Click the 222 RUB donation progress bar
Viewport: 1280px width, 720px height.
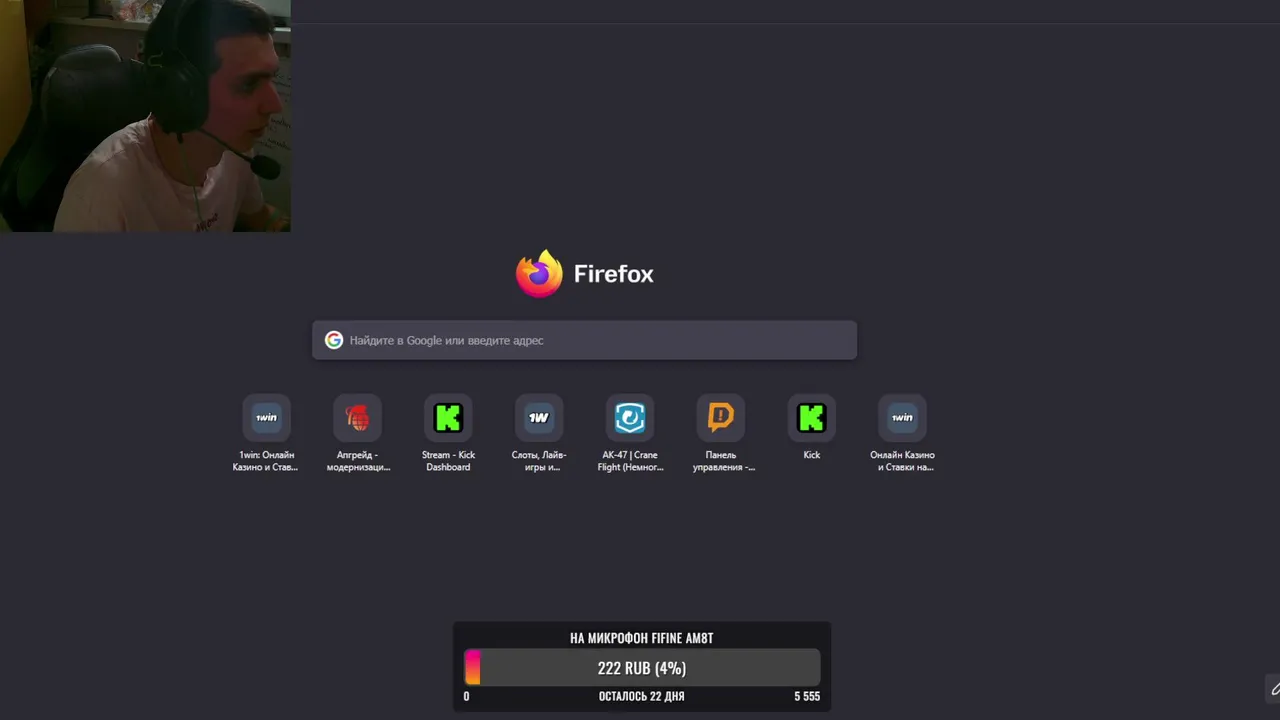tap(642, 668)
